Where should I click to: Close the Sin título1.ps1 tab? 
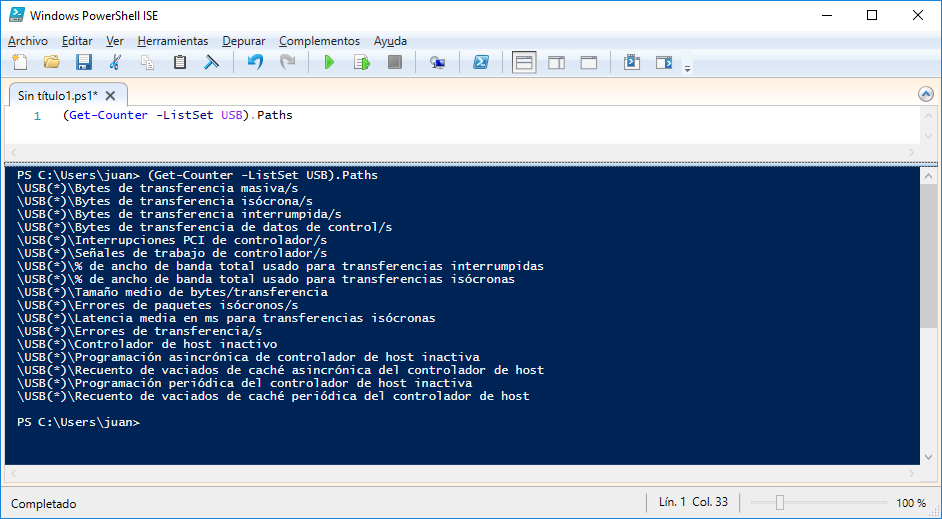tap(110, 96)
